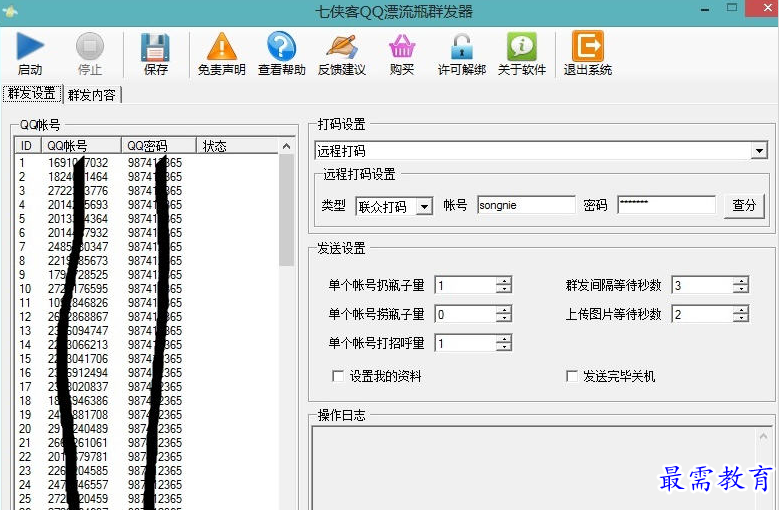Decrease 单个帐号打招呼里 value with down arrow
781x510 pixels.
pos(504,347)
